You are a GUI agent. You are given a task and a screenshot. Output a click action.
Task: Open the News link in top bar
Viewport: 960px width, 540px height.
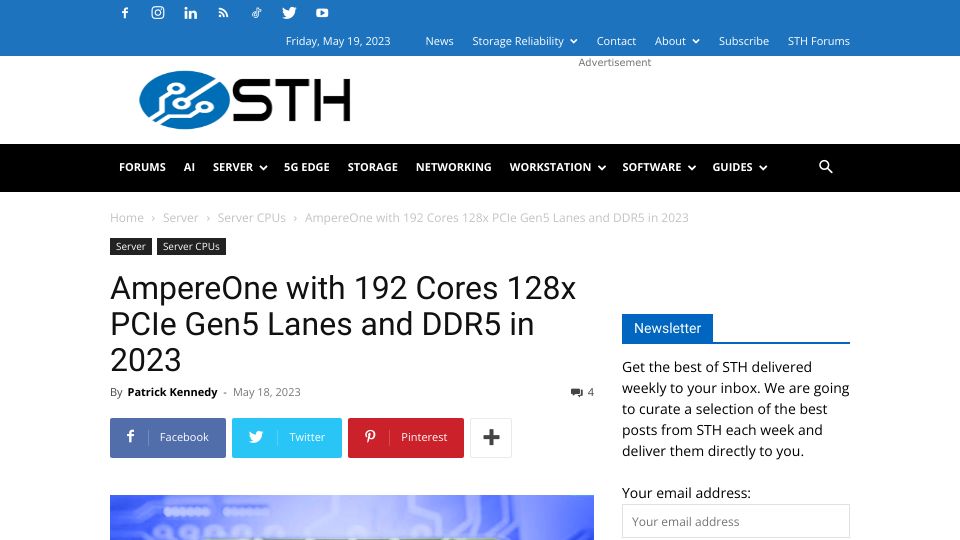440,41
